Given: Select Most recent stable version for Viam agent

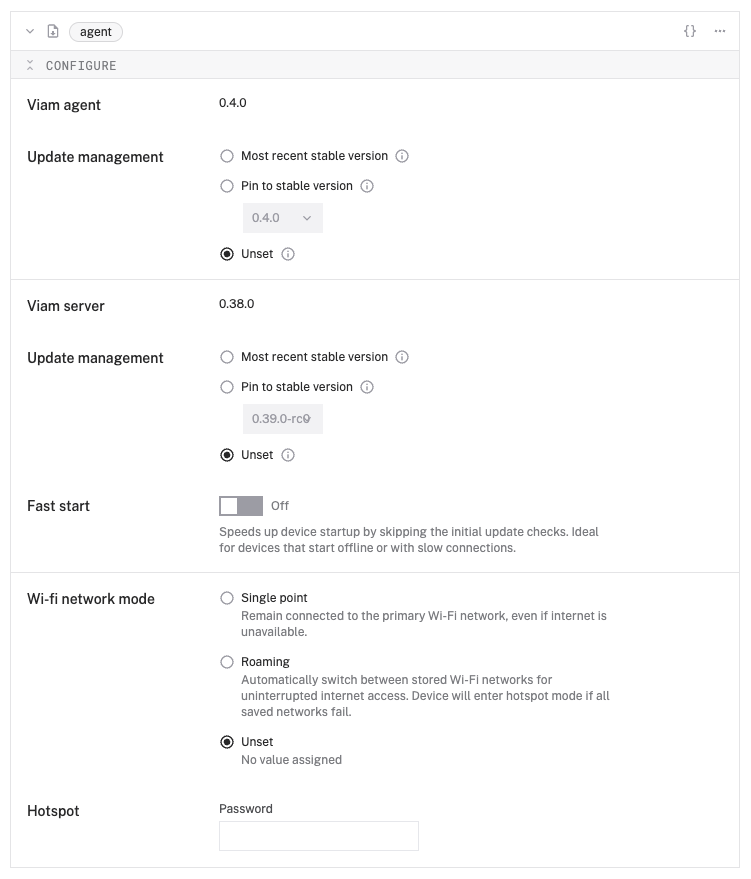Looking at the screenshot, I should (x=227, y=156).
